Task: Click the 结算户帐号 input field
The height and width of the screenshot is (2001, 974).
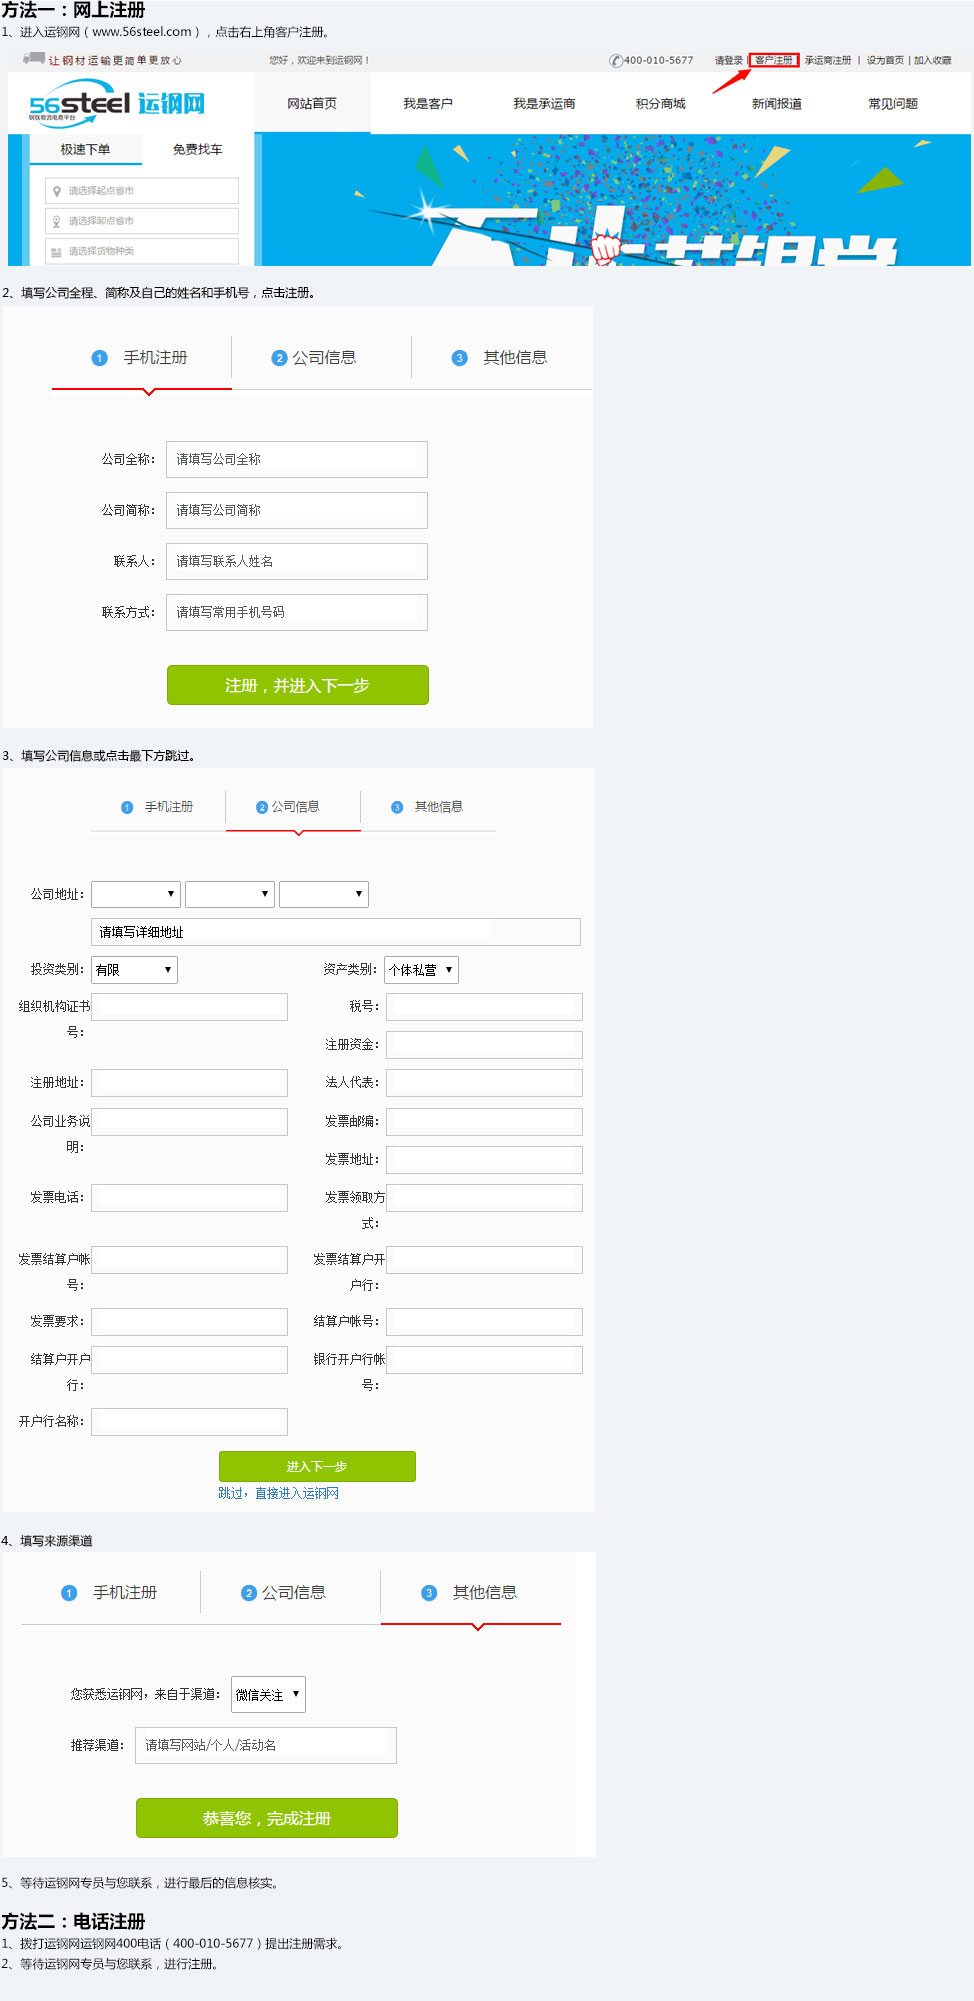Action: coord(484,1322)
